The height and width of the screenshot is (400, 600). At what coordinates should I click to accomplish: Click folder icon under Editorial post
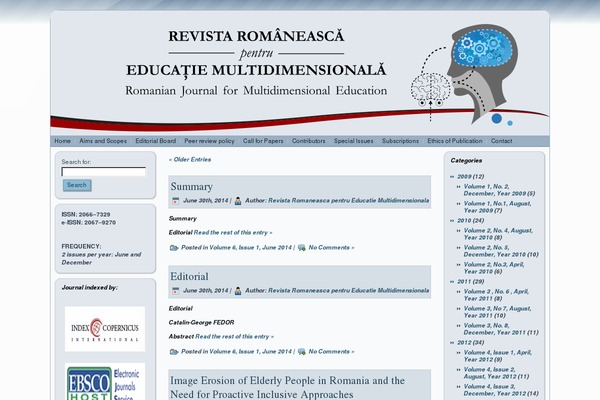point(174,352)
